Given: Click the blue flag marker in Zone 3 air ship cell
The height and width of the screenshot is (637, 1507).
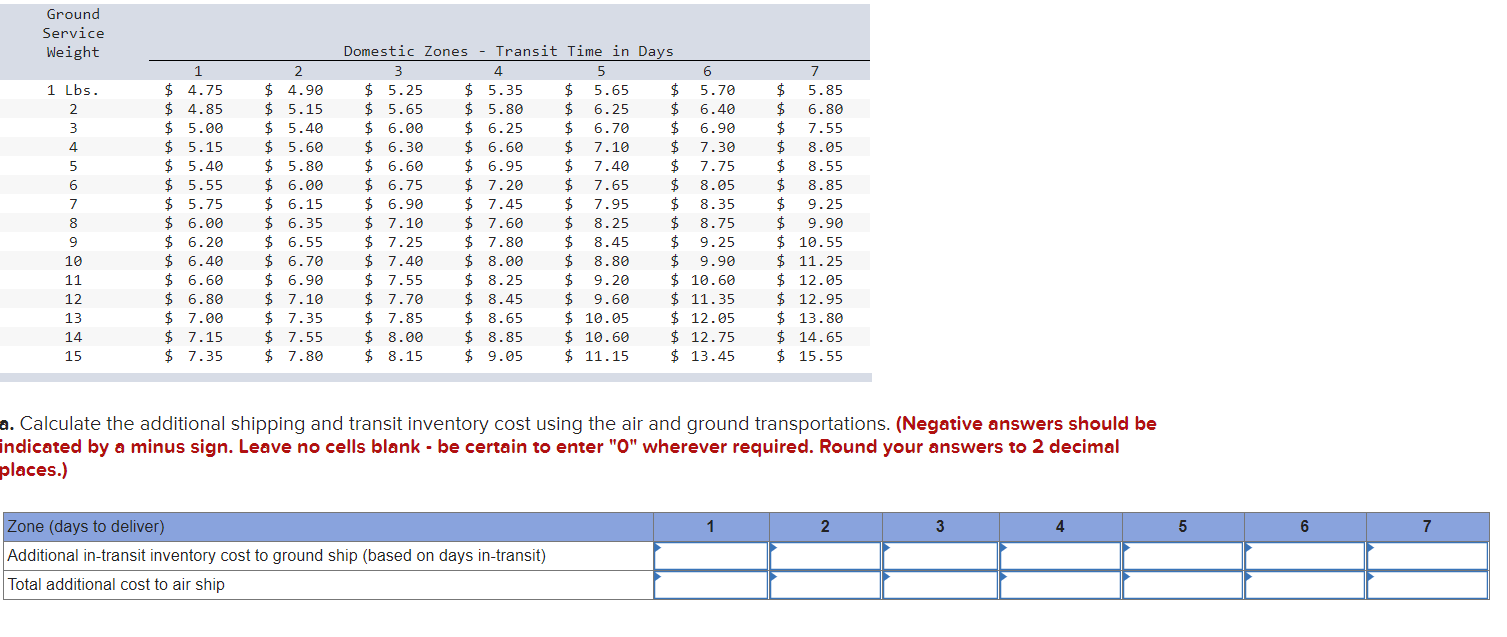Looking at the screenshot, I should (888, 578).
